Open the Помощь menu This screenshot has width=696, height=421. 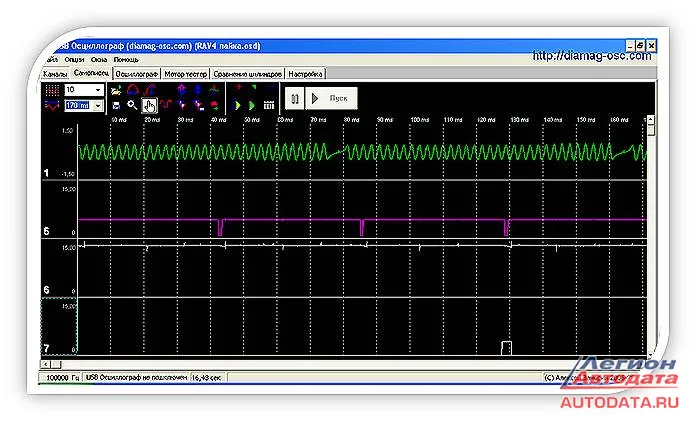click(x=126, y=60)
